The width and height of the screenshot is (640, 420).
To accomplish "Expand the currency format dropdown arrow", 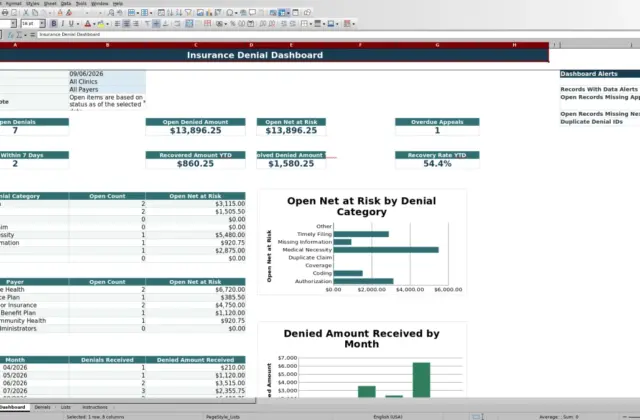I will point(226,24).
